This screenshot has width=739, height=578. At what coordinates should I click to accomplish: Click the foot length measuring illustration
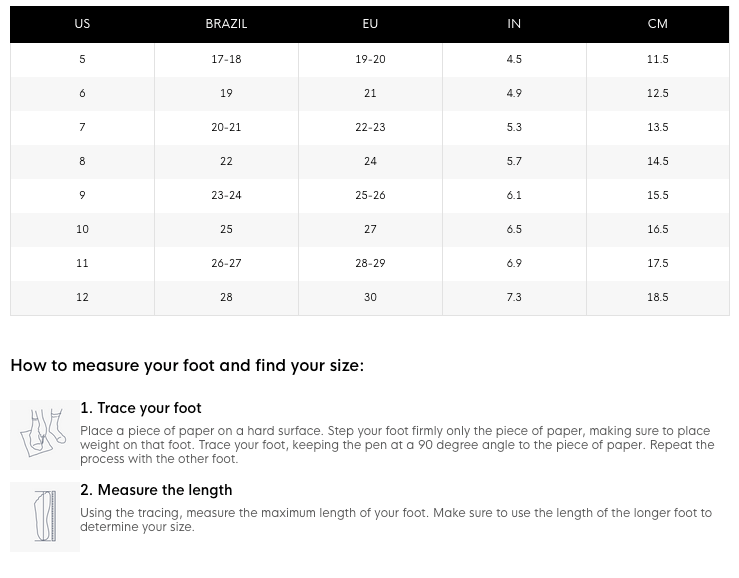tap(45, 517)
